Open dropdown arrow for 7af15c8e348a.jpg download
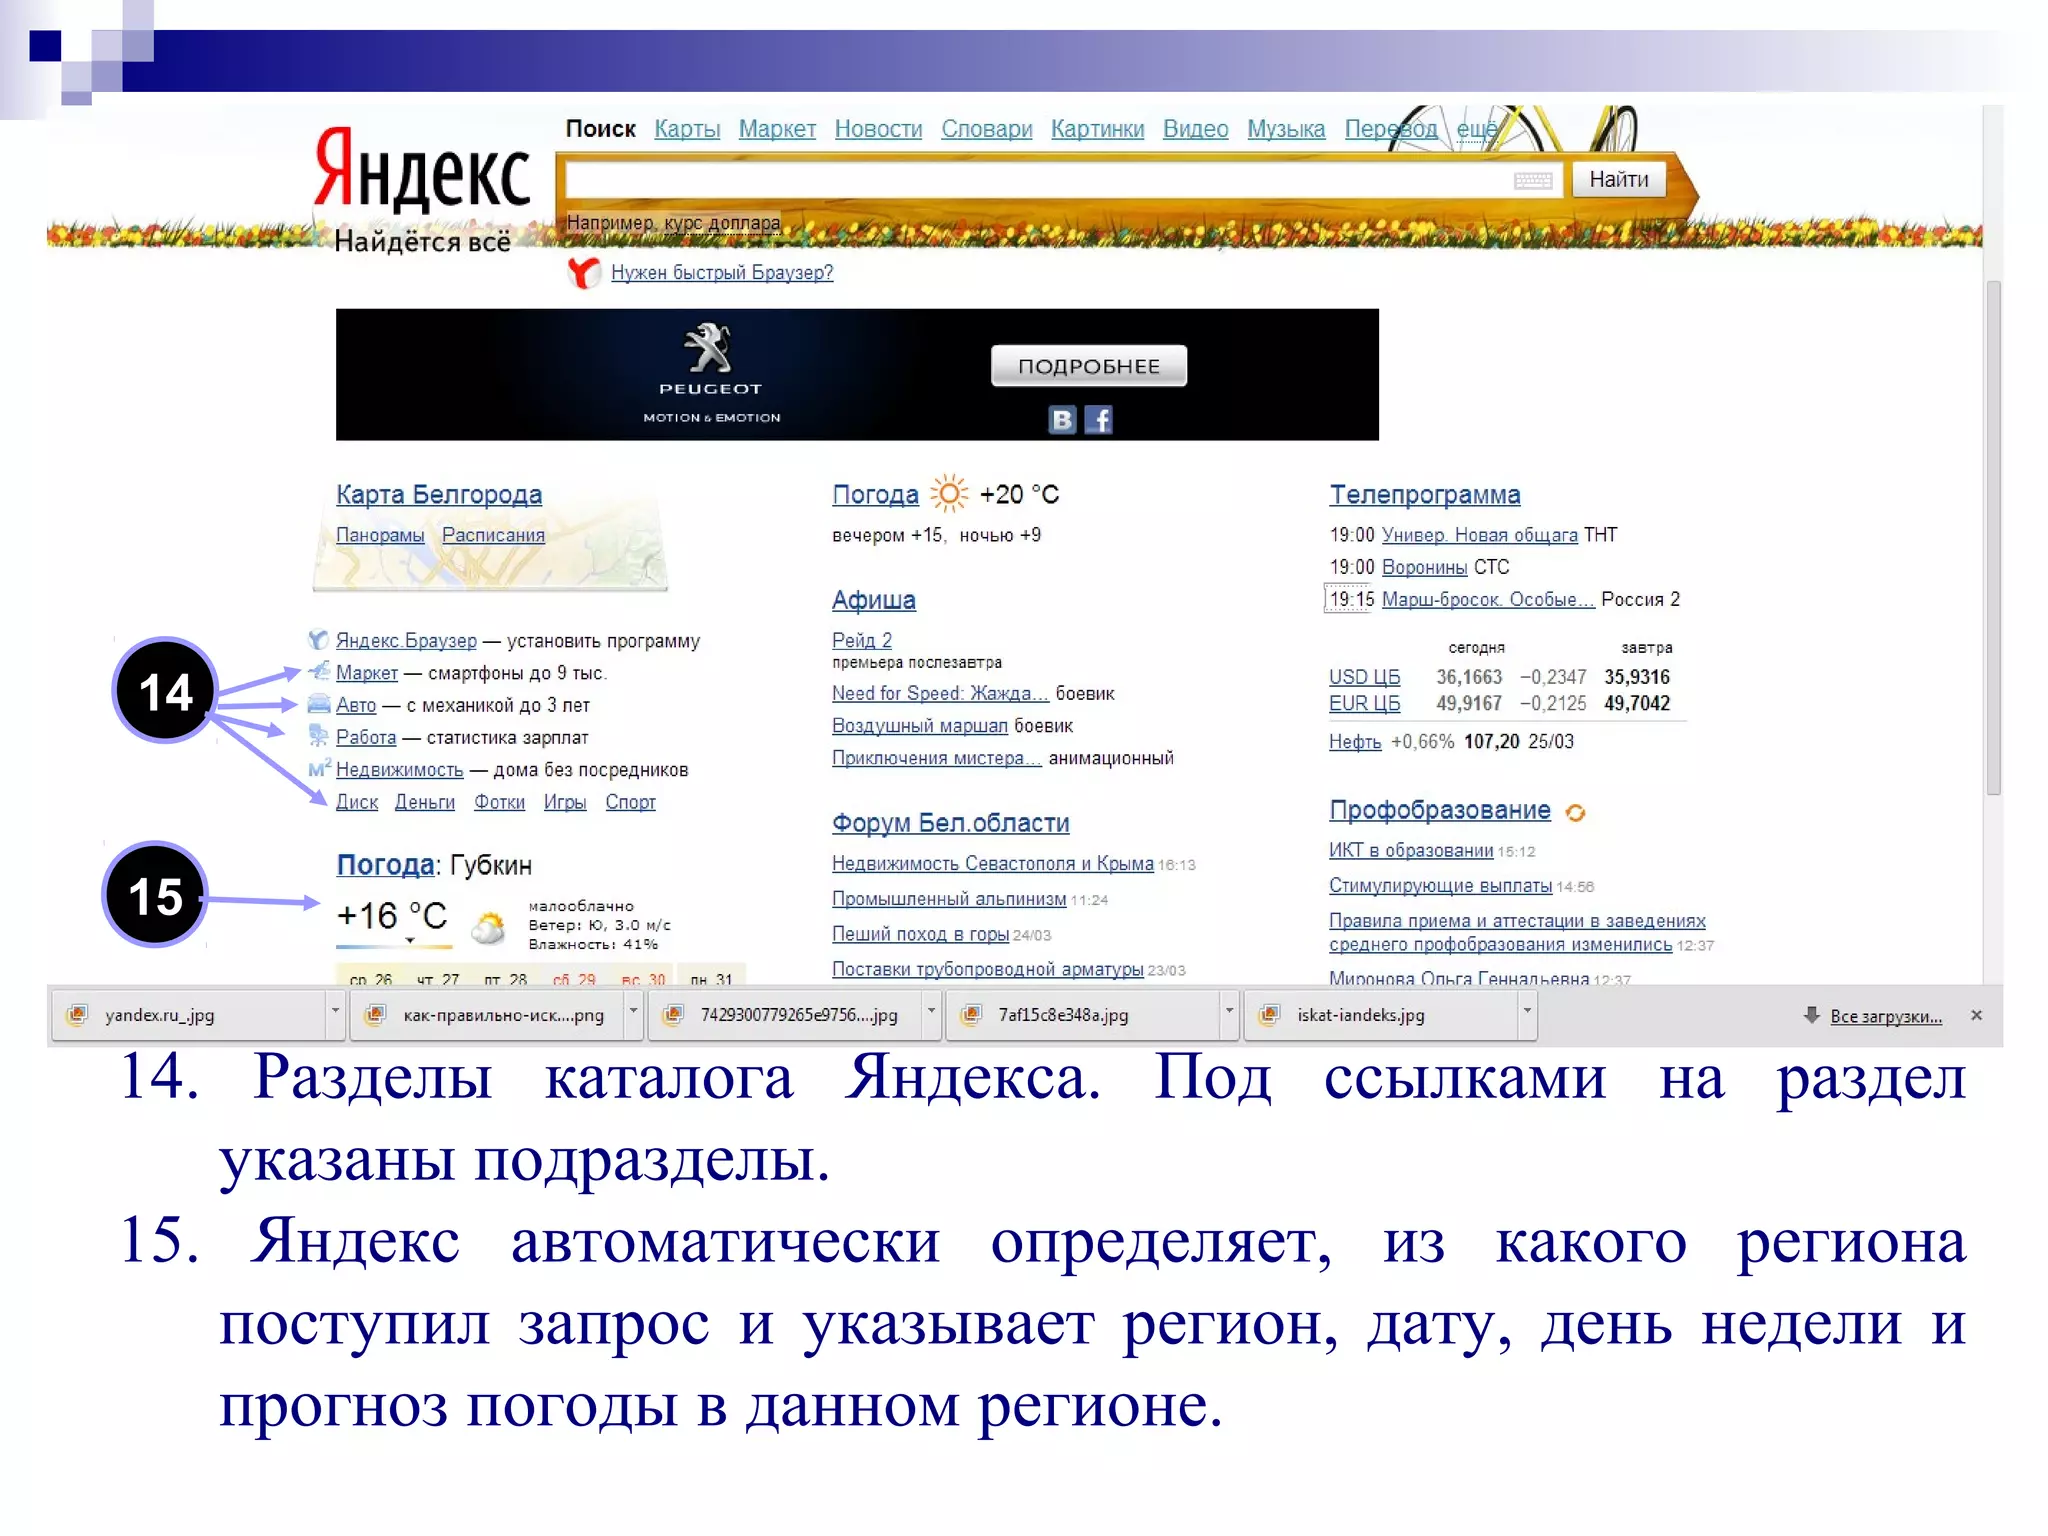 pos(1229,1014)
